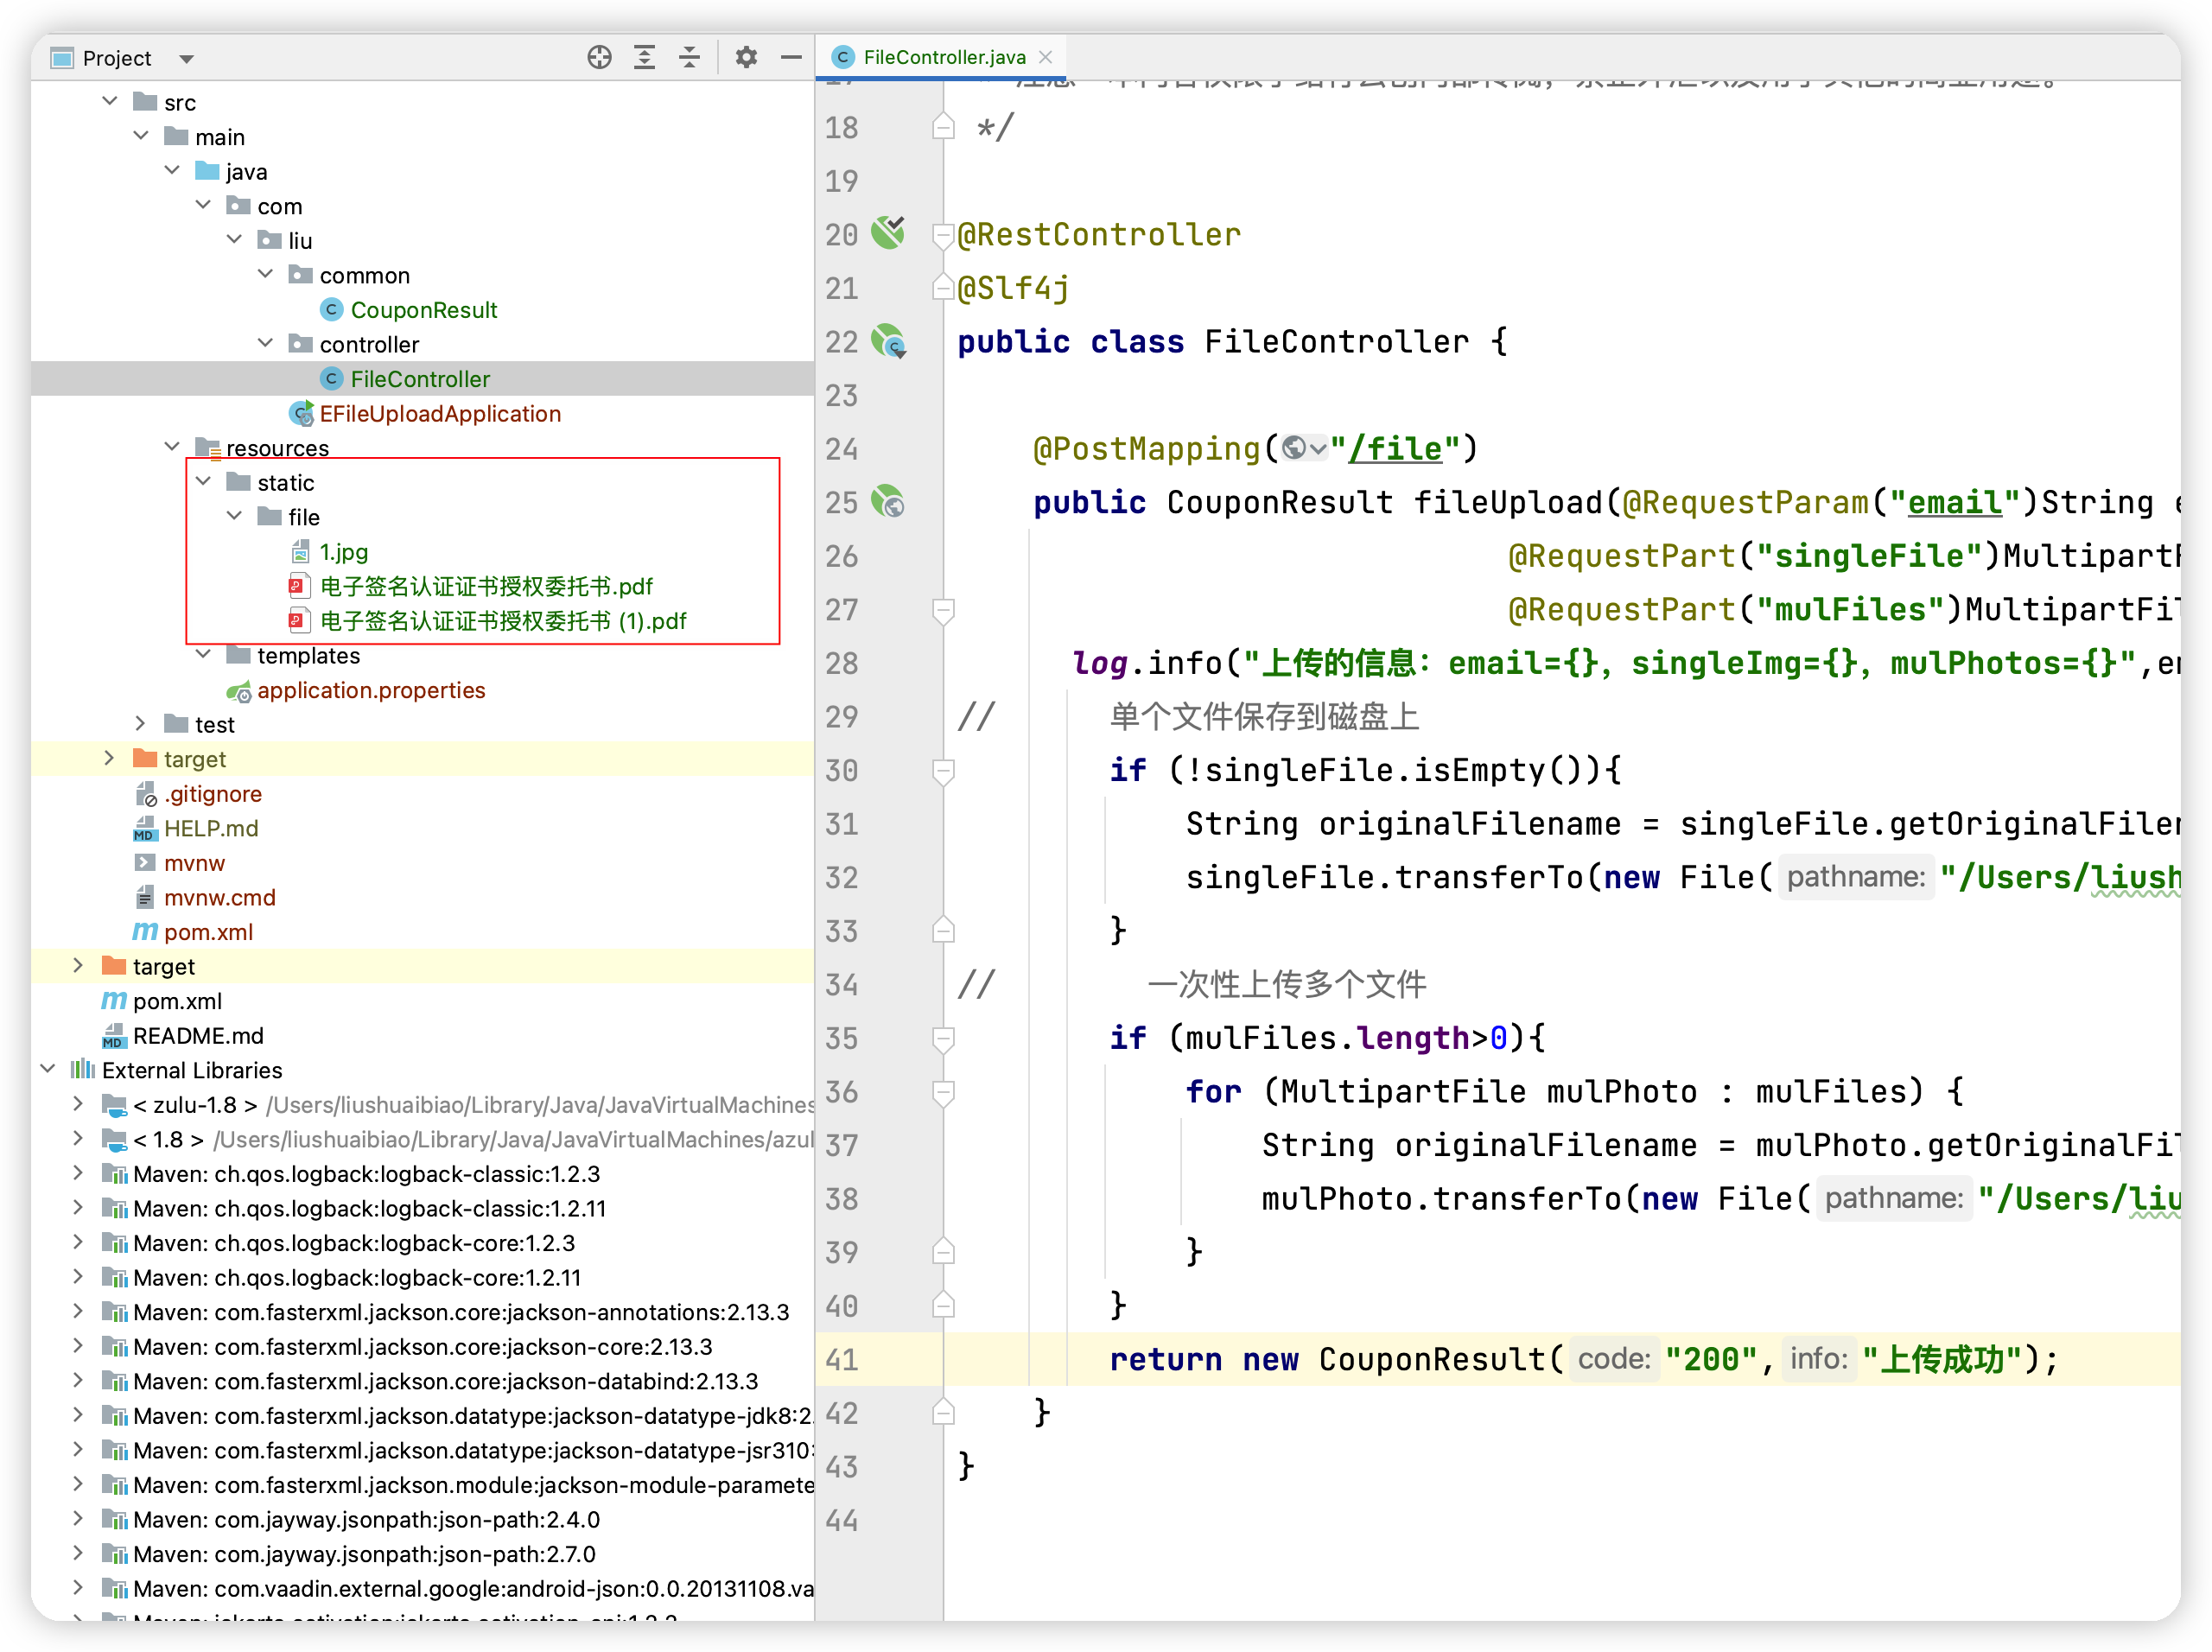2212x1652 pixels.
Task: Select 电子签名认证证书授权委托书 (1).pdf file
Action: [x=503, y=621]
